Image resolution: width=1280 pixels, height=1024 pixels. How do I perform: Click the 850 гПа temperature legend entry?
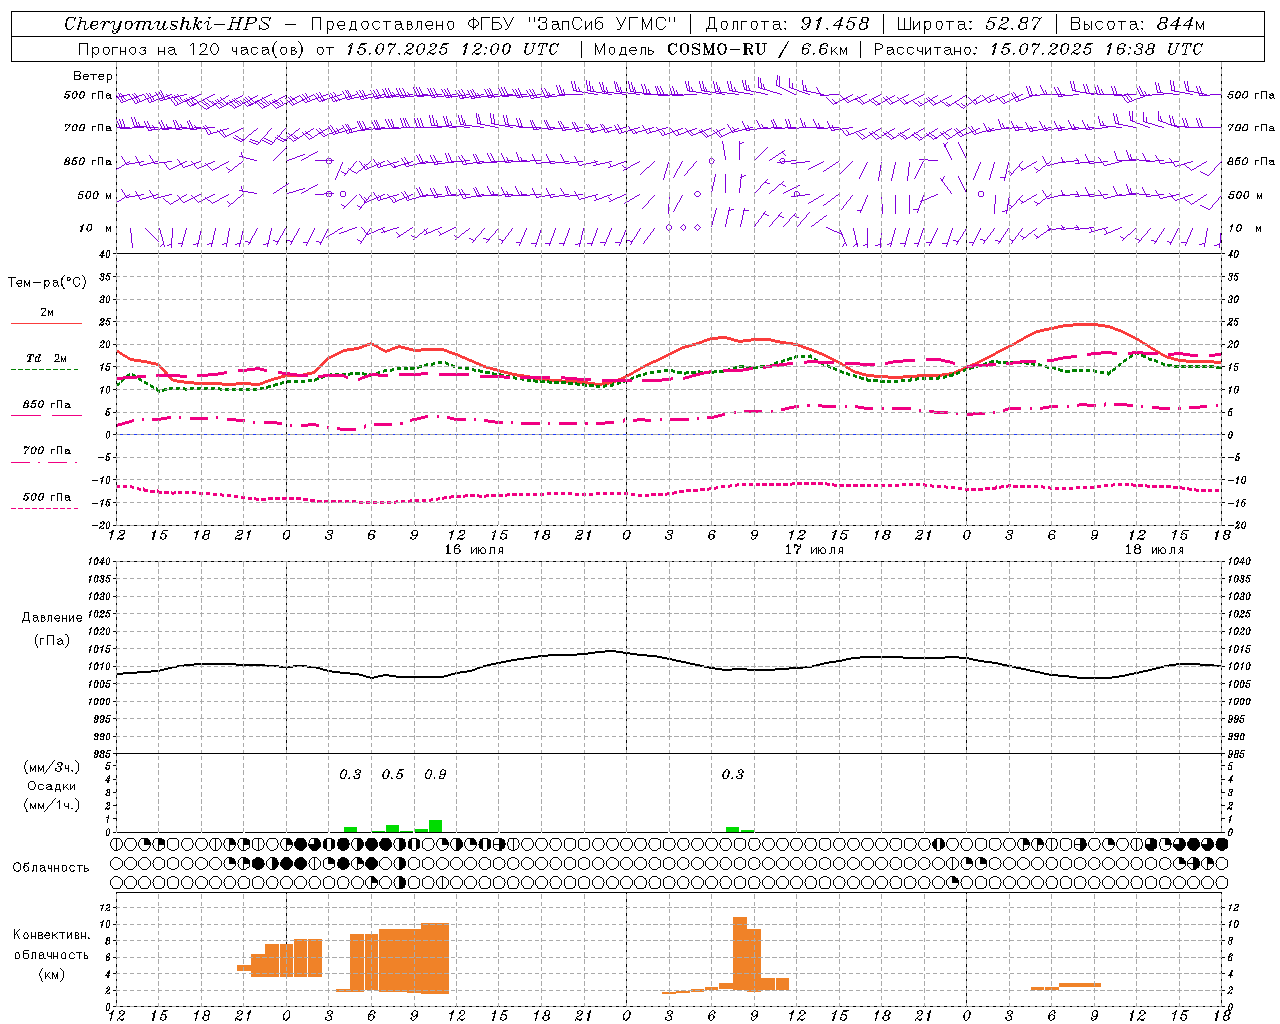(x=46, y=405)
